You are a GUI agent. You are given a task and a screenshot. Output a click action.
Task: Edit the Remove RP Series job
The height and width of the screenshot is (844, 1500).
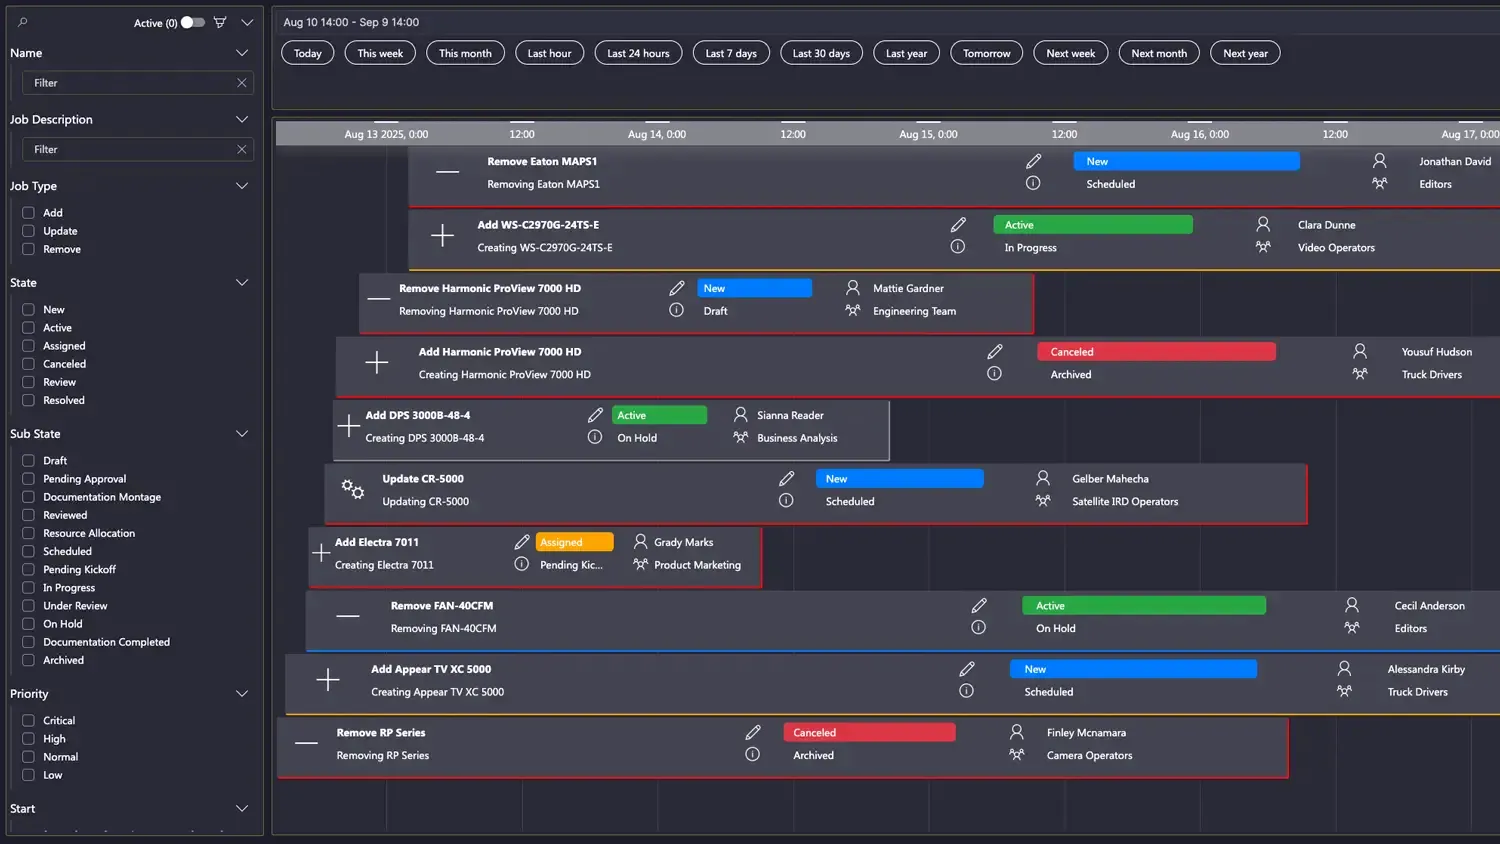[x=753, y=733]
